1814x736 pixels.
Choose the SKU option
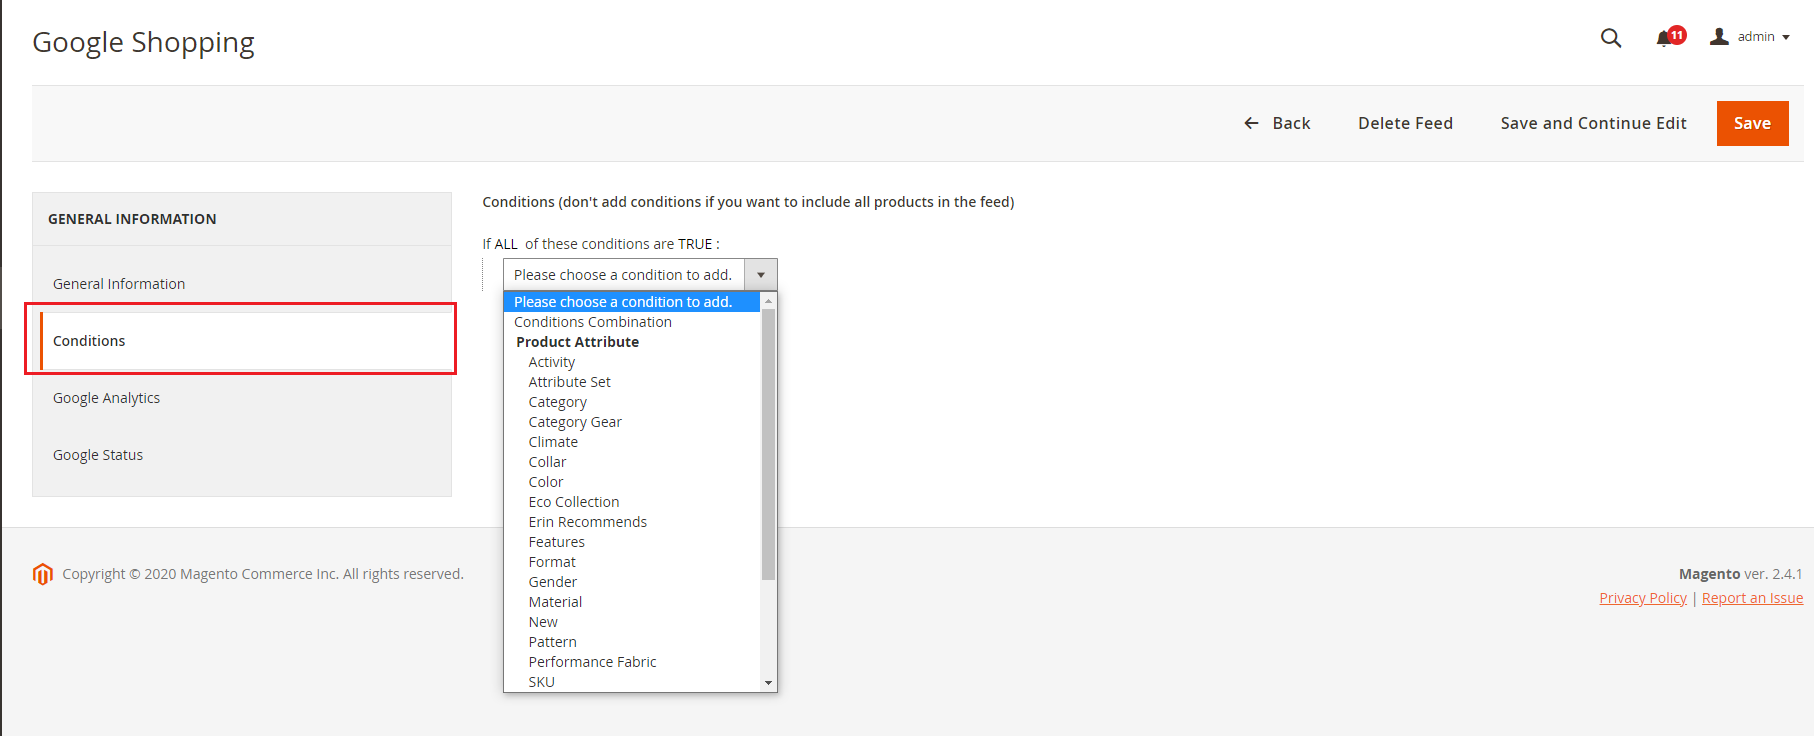pyautogui.click(x=632, y=681)
